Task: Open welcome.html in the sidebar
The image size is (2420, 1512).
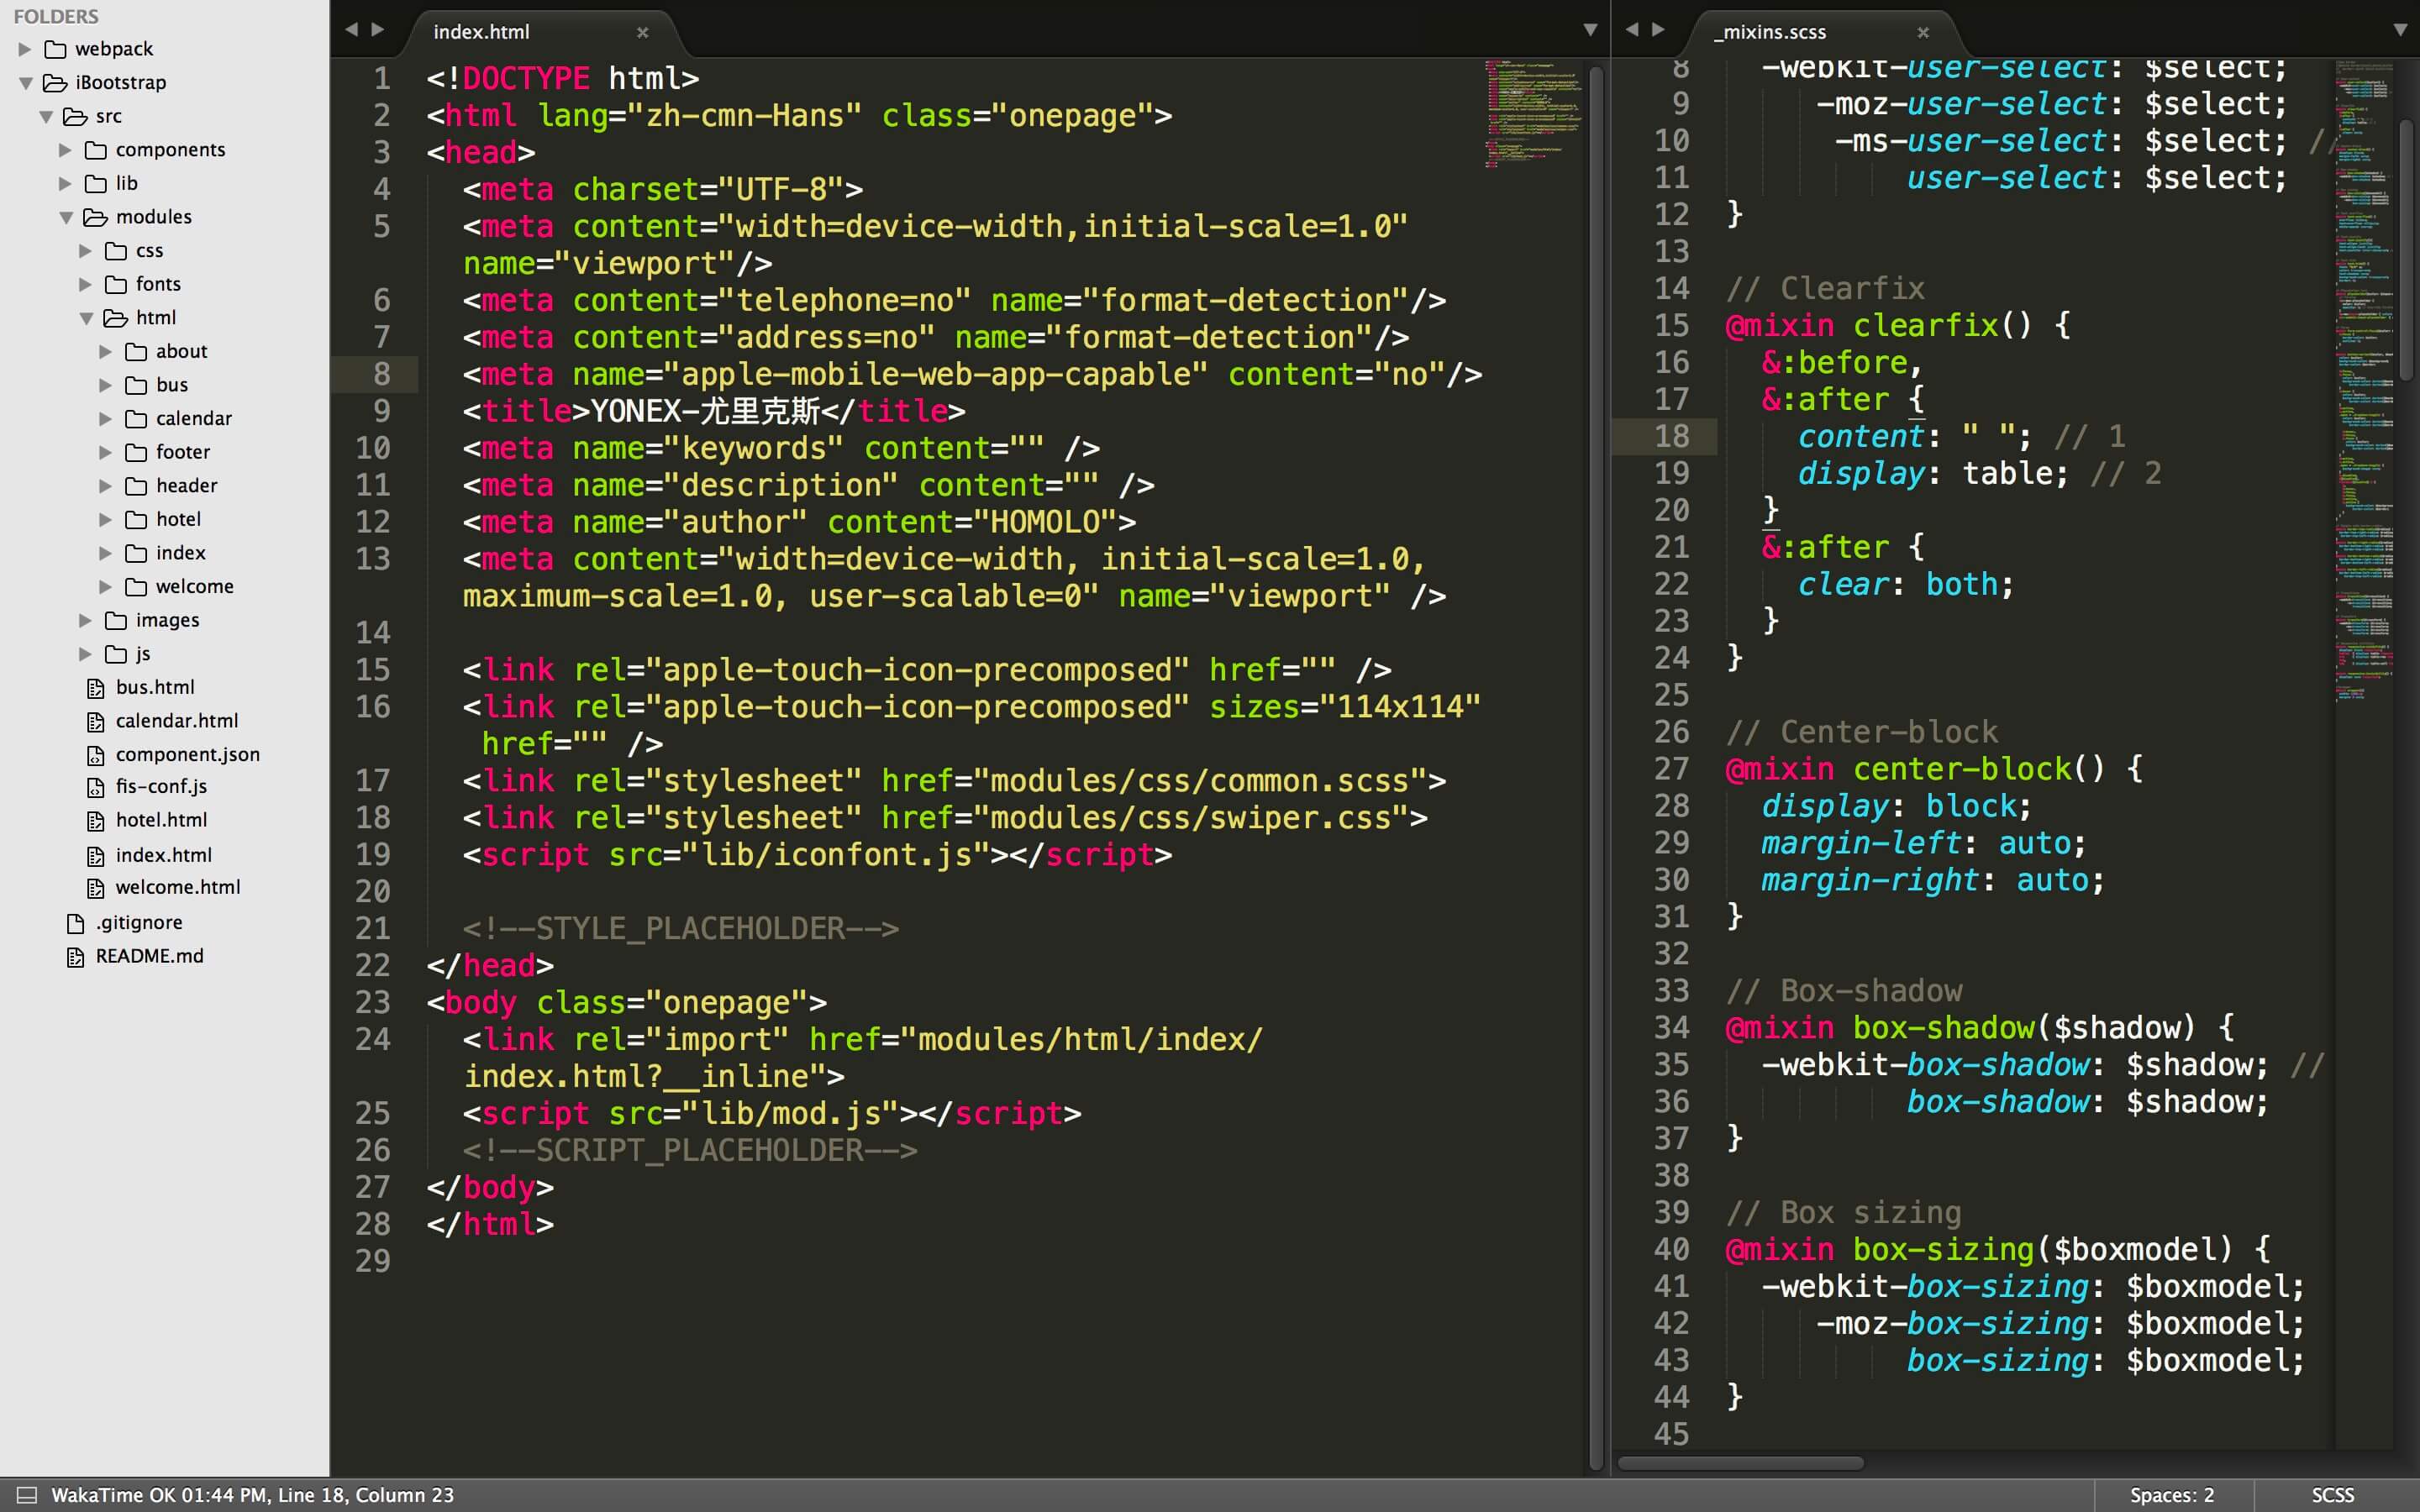Action: pos(178,887)
